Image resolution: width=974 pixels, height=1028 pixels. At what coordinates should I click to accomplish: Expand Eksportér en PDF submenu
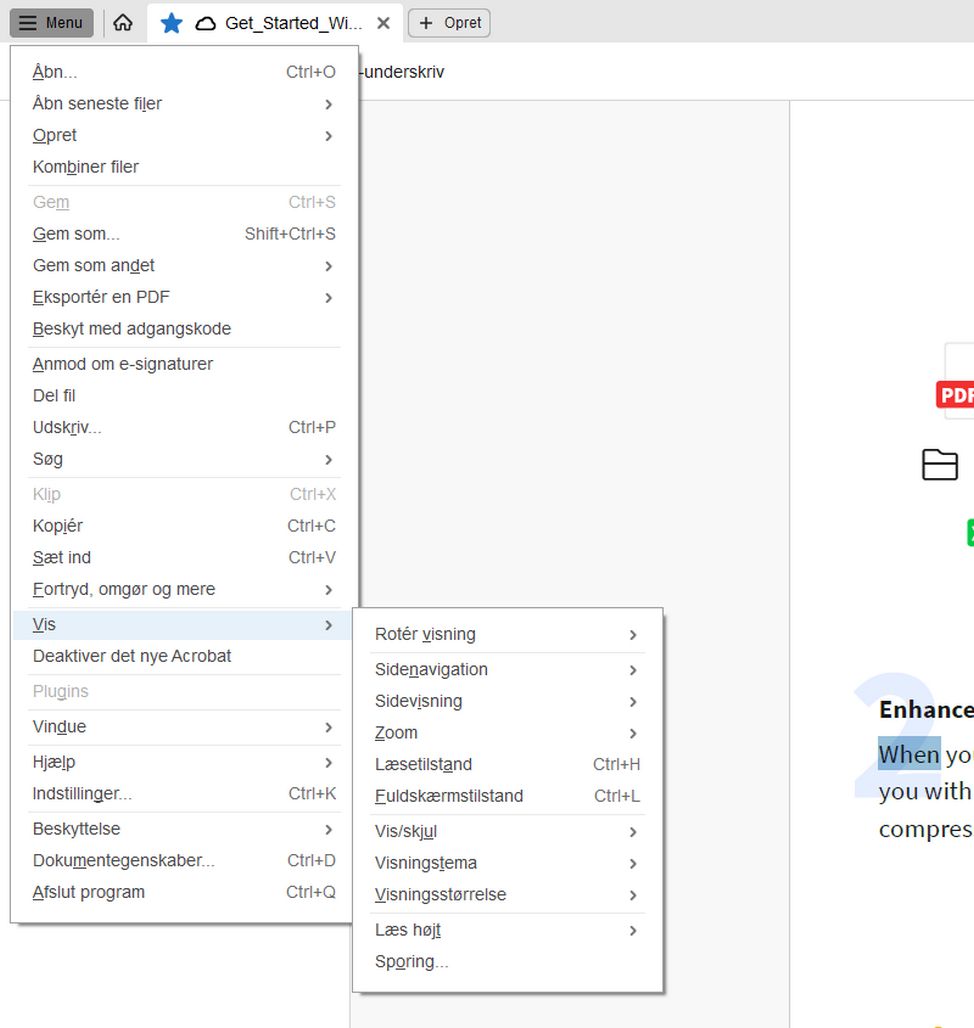pos(184,297)
